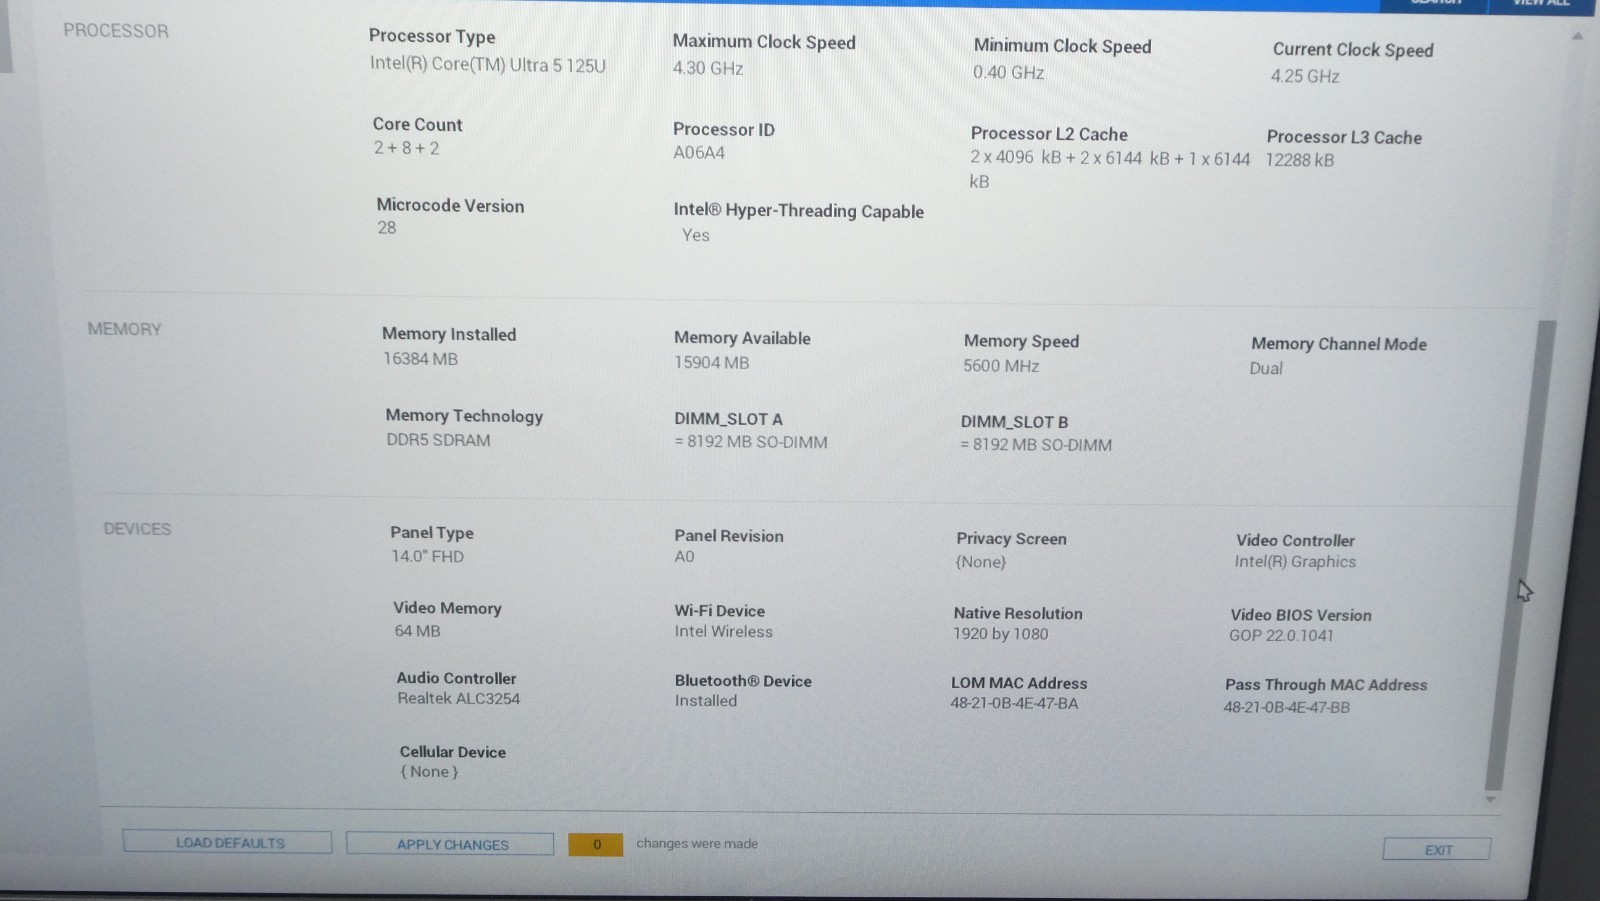The width and height of the screenshot is (1600, 901).
Task: Click the 0.40 GHz minimum clock value
Action: (1008, 72)
